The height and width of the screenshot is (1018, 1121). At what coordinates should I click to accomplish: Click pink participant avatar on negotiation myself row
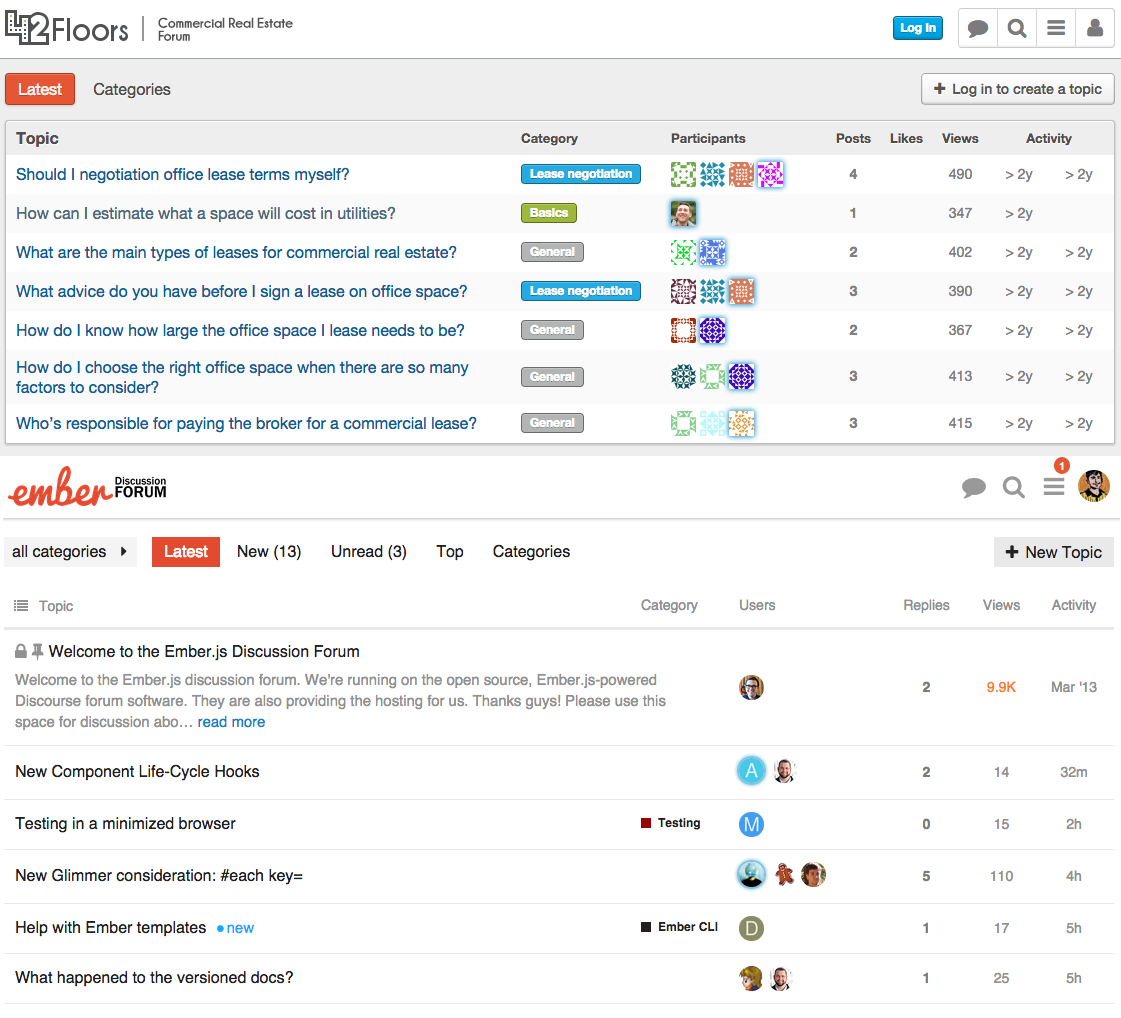(x=770, y=174)
